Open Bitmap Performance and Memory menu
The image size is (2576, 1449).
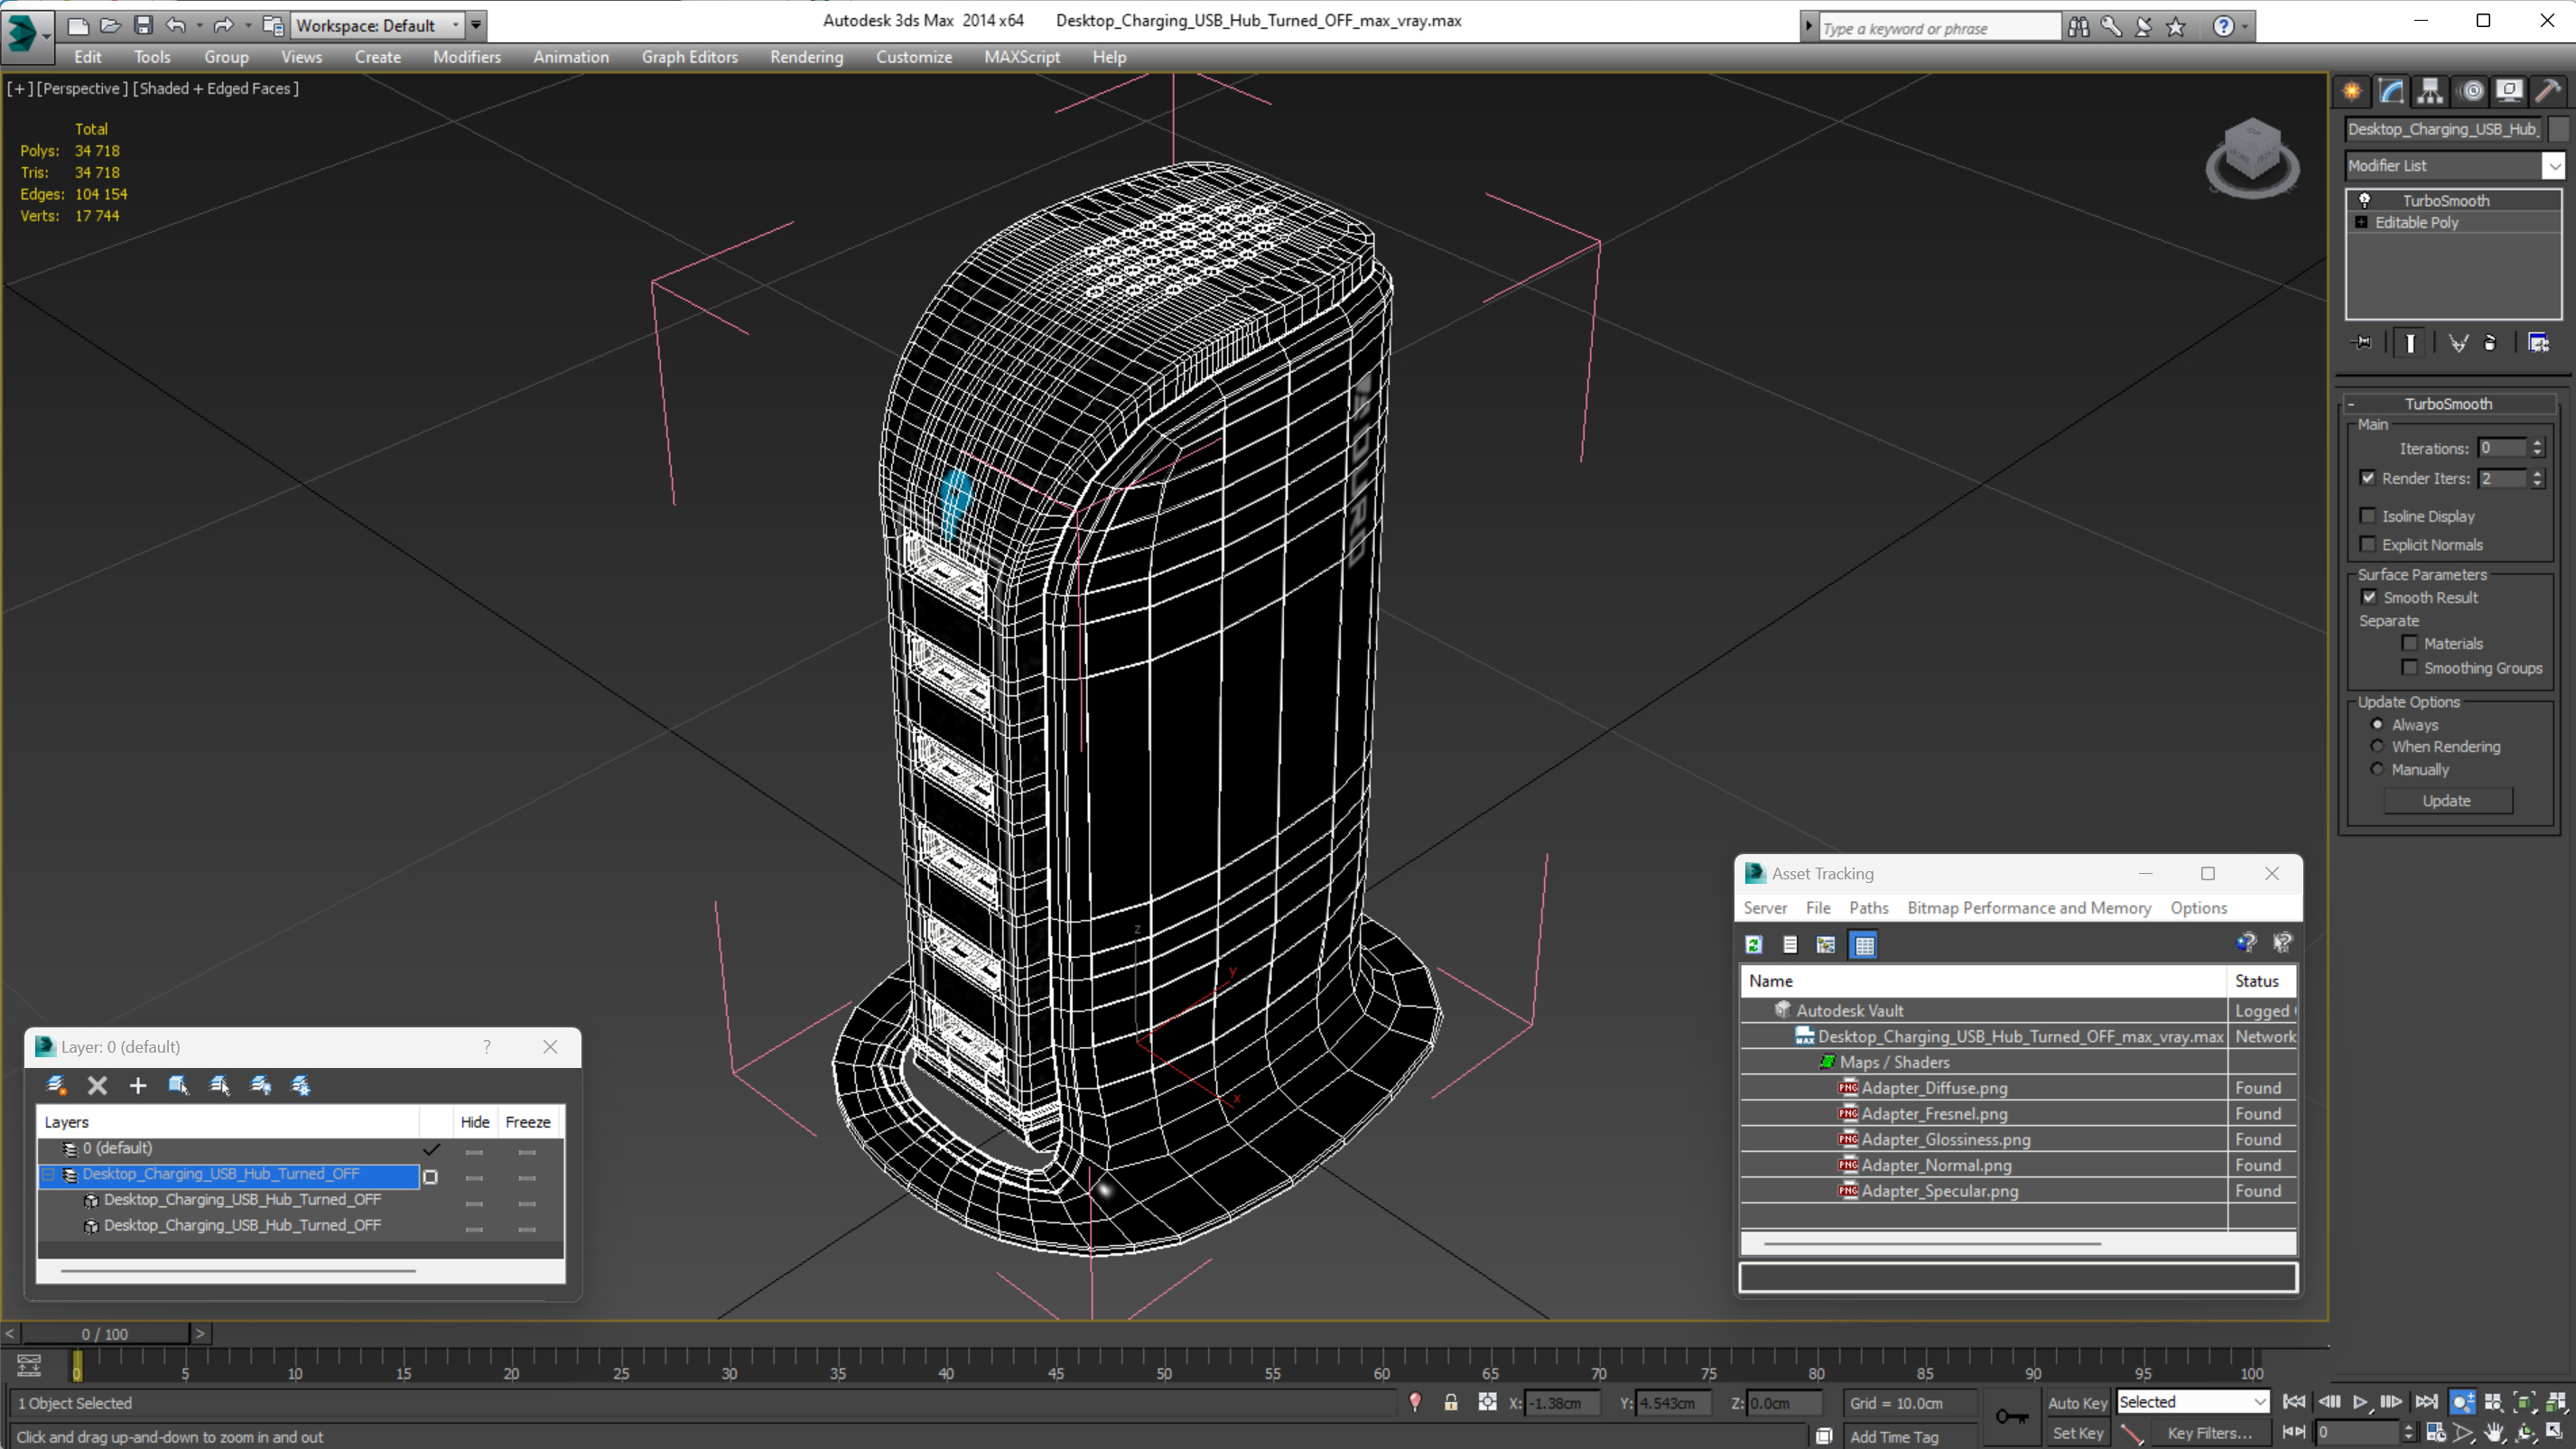coord(2028,907)
